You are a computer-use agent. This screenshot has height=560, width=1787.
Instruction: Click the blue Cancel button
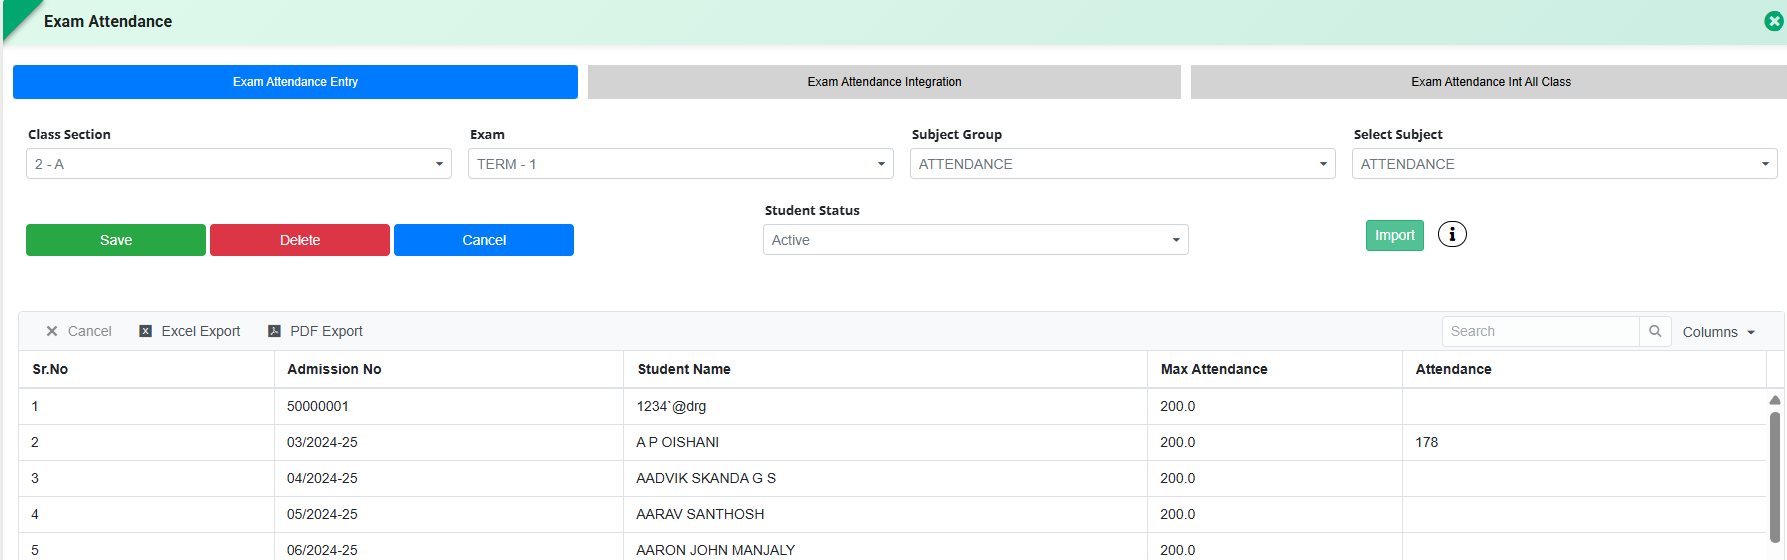[x=484, y=240]
